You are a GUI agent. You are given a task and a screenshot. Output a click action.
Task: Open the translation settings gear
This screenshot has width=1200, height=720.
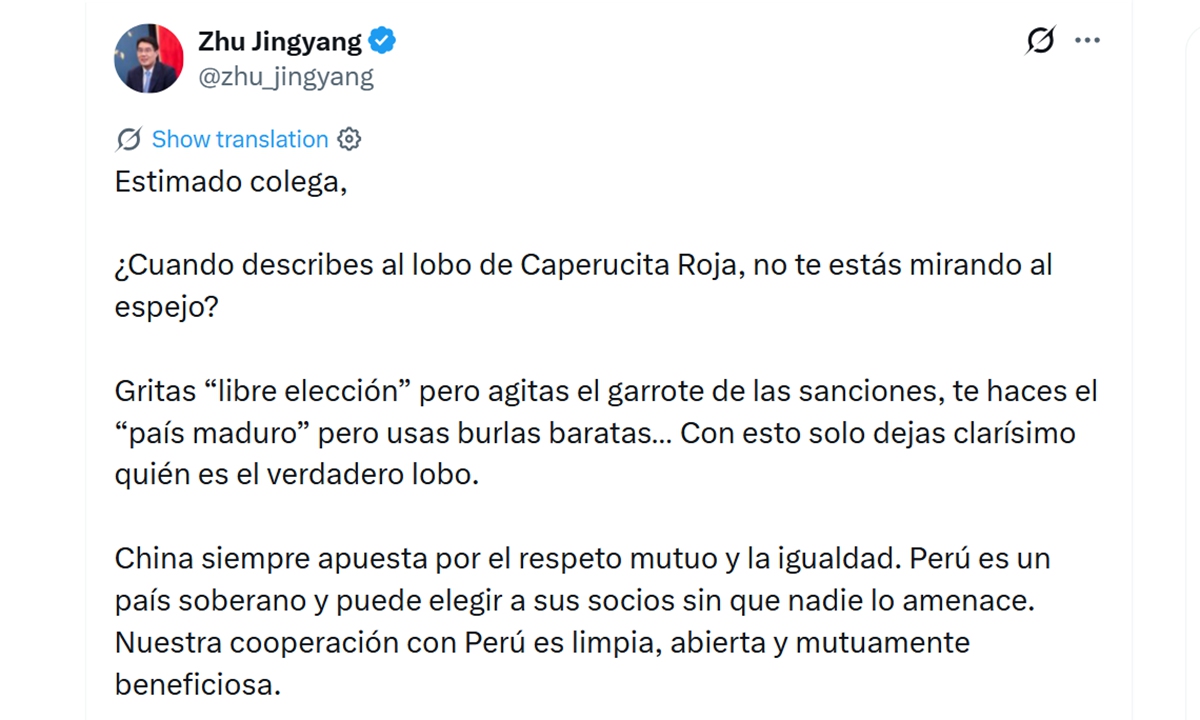(348, 139)
